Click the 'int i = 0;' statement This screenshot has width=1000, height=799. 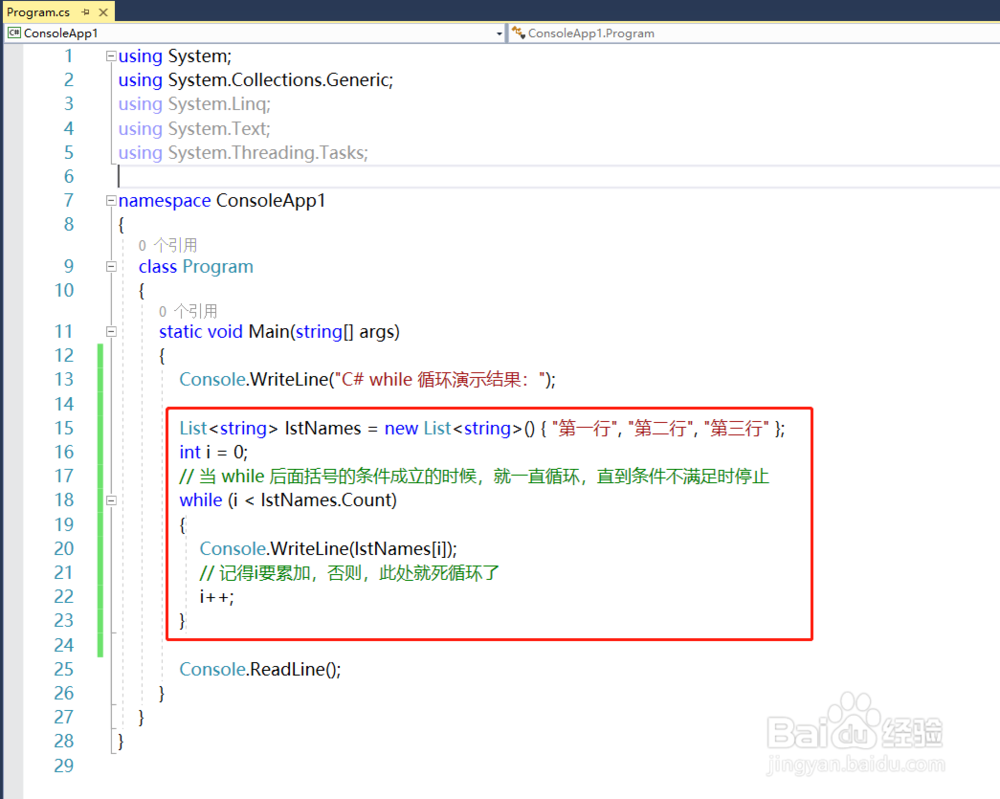click(x=214, y=452)
